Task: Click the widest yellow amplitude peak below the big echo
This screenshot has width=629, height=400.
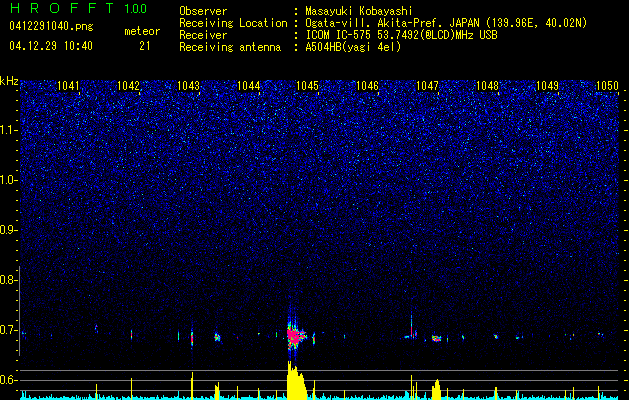Action: pos(296,380)
